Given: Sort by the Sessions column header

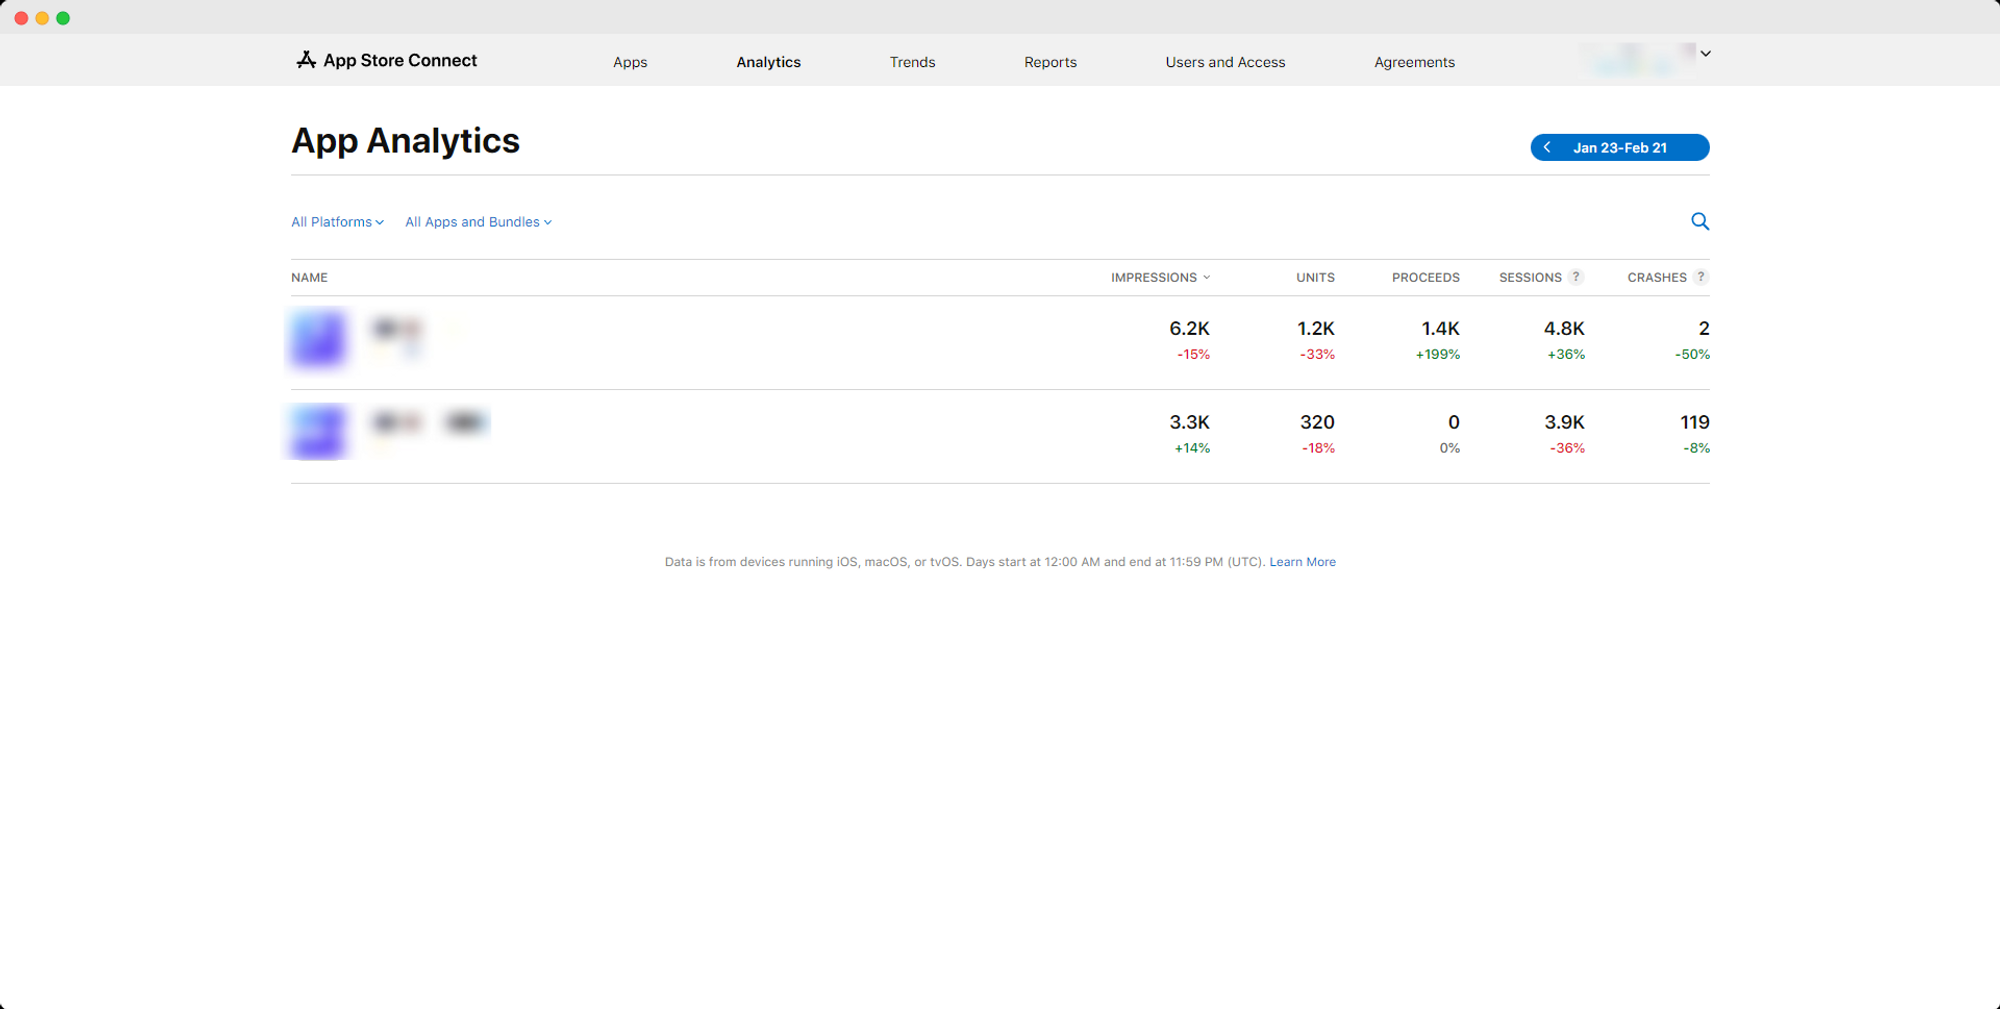Looking at the screenshot, I should (1530, 277).
